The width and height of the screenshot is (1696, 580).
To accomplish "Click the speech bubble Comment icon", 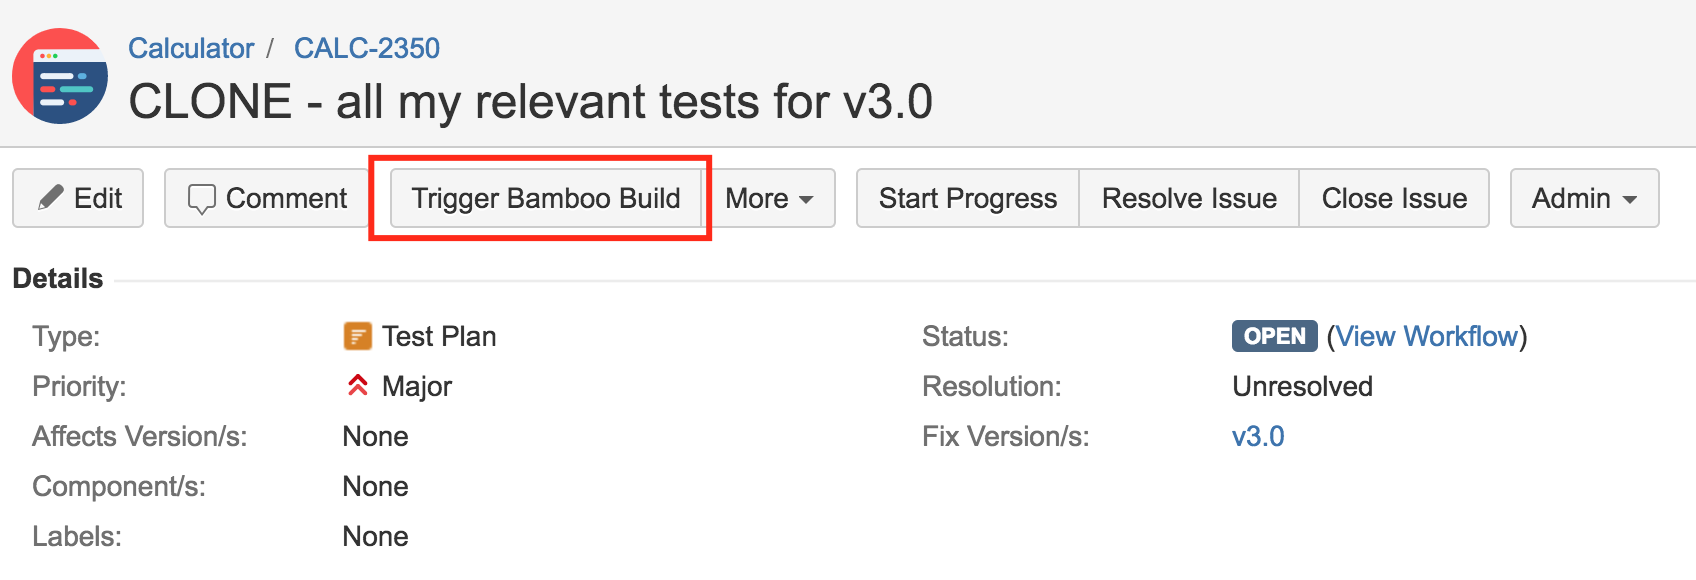I will click(x=202, y=199).
